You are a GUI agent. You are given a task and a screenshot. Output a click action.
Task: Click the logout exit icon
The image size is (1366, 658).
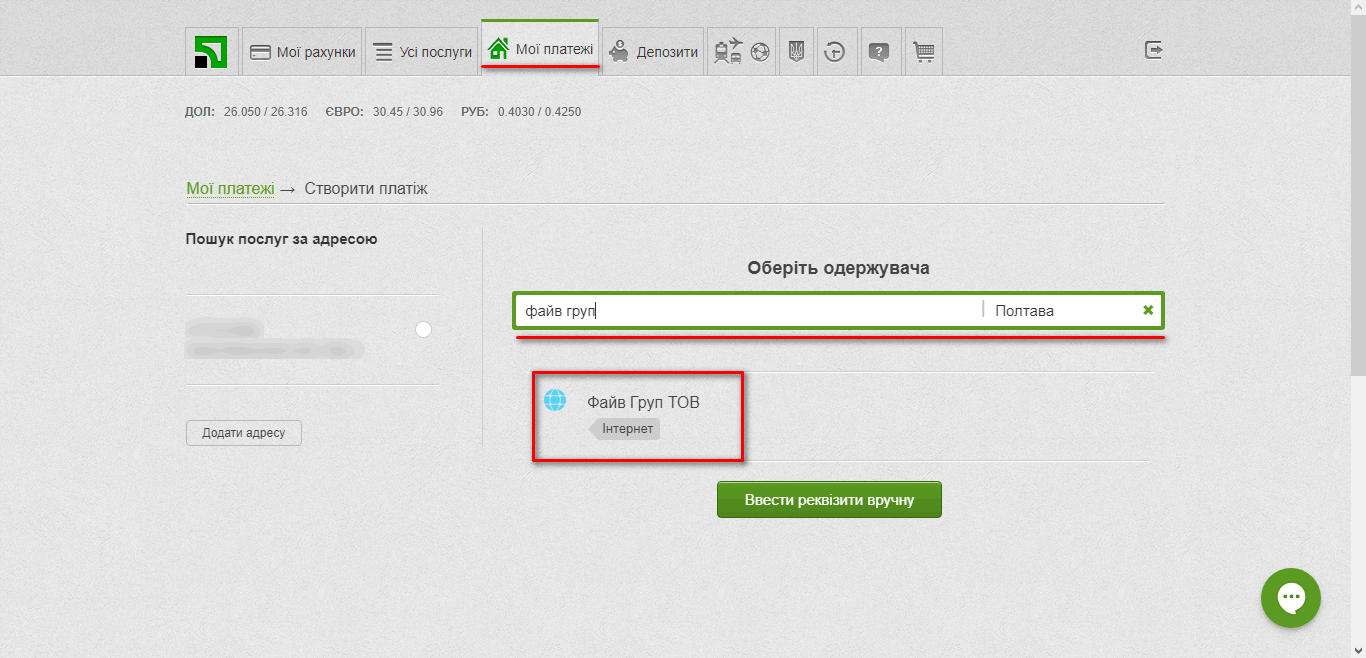click(x=1153, y=49)
